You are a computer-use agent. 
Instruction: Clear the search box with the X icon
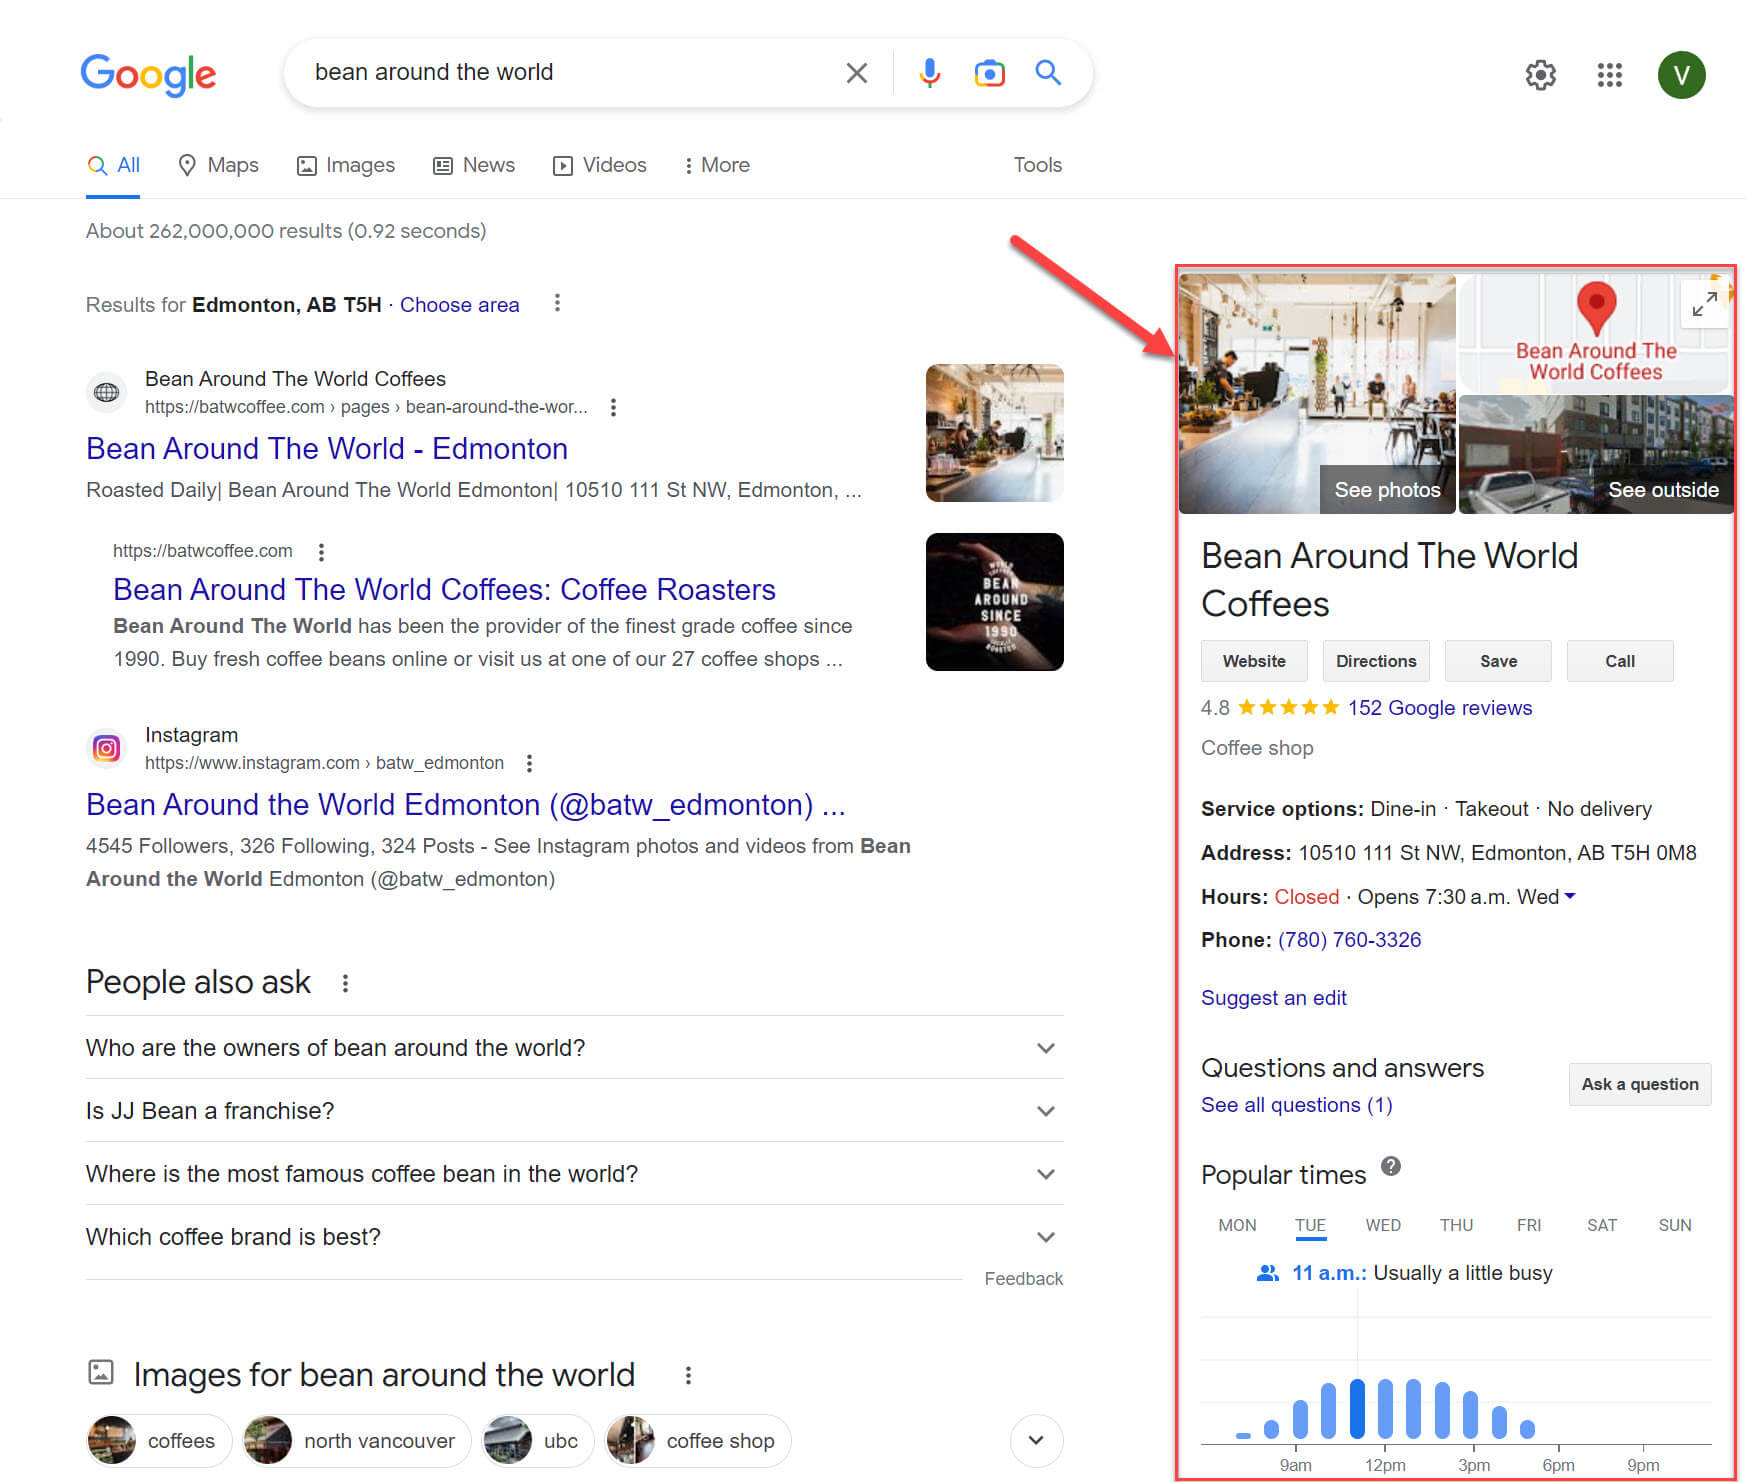(x=856, y=73)
